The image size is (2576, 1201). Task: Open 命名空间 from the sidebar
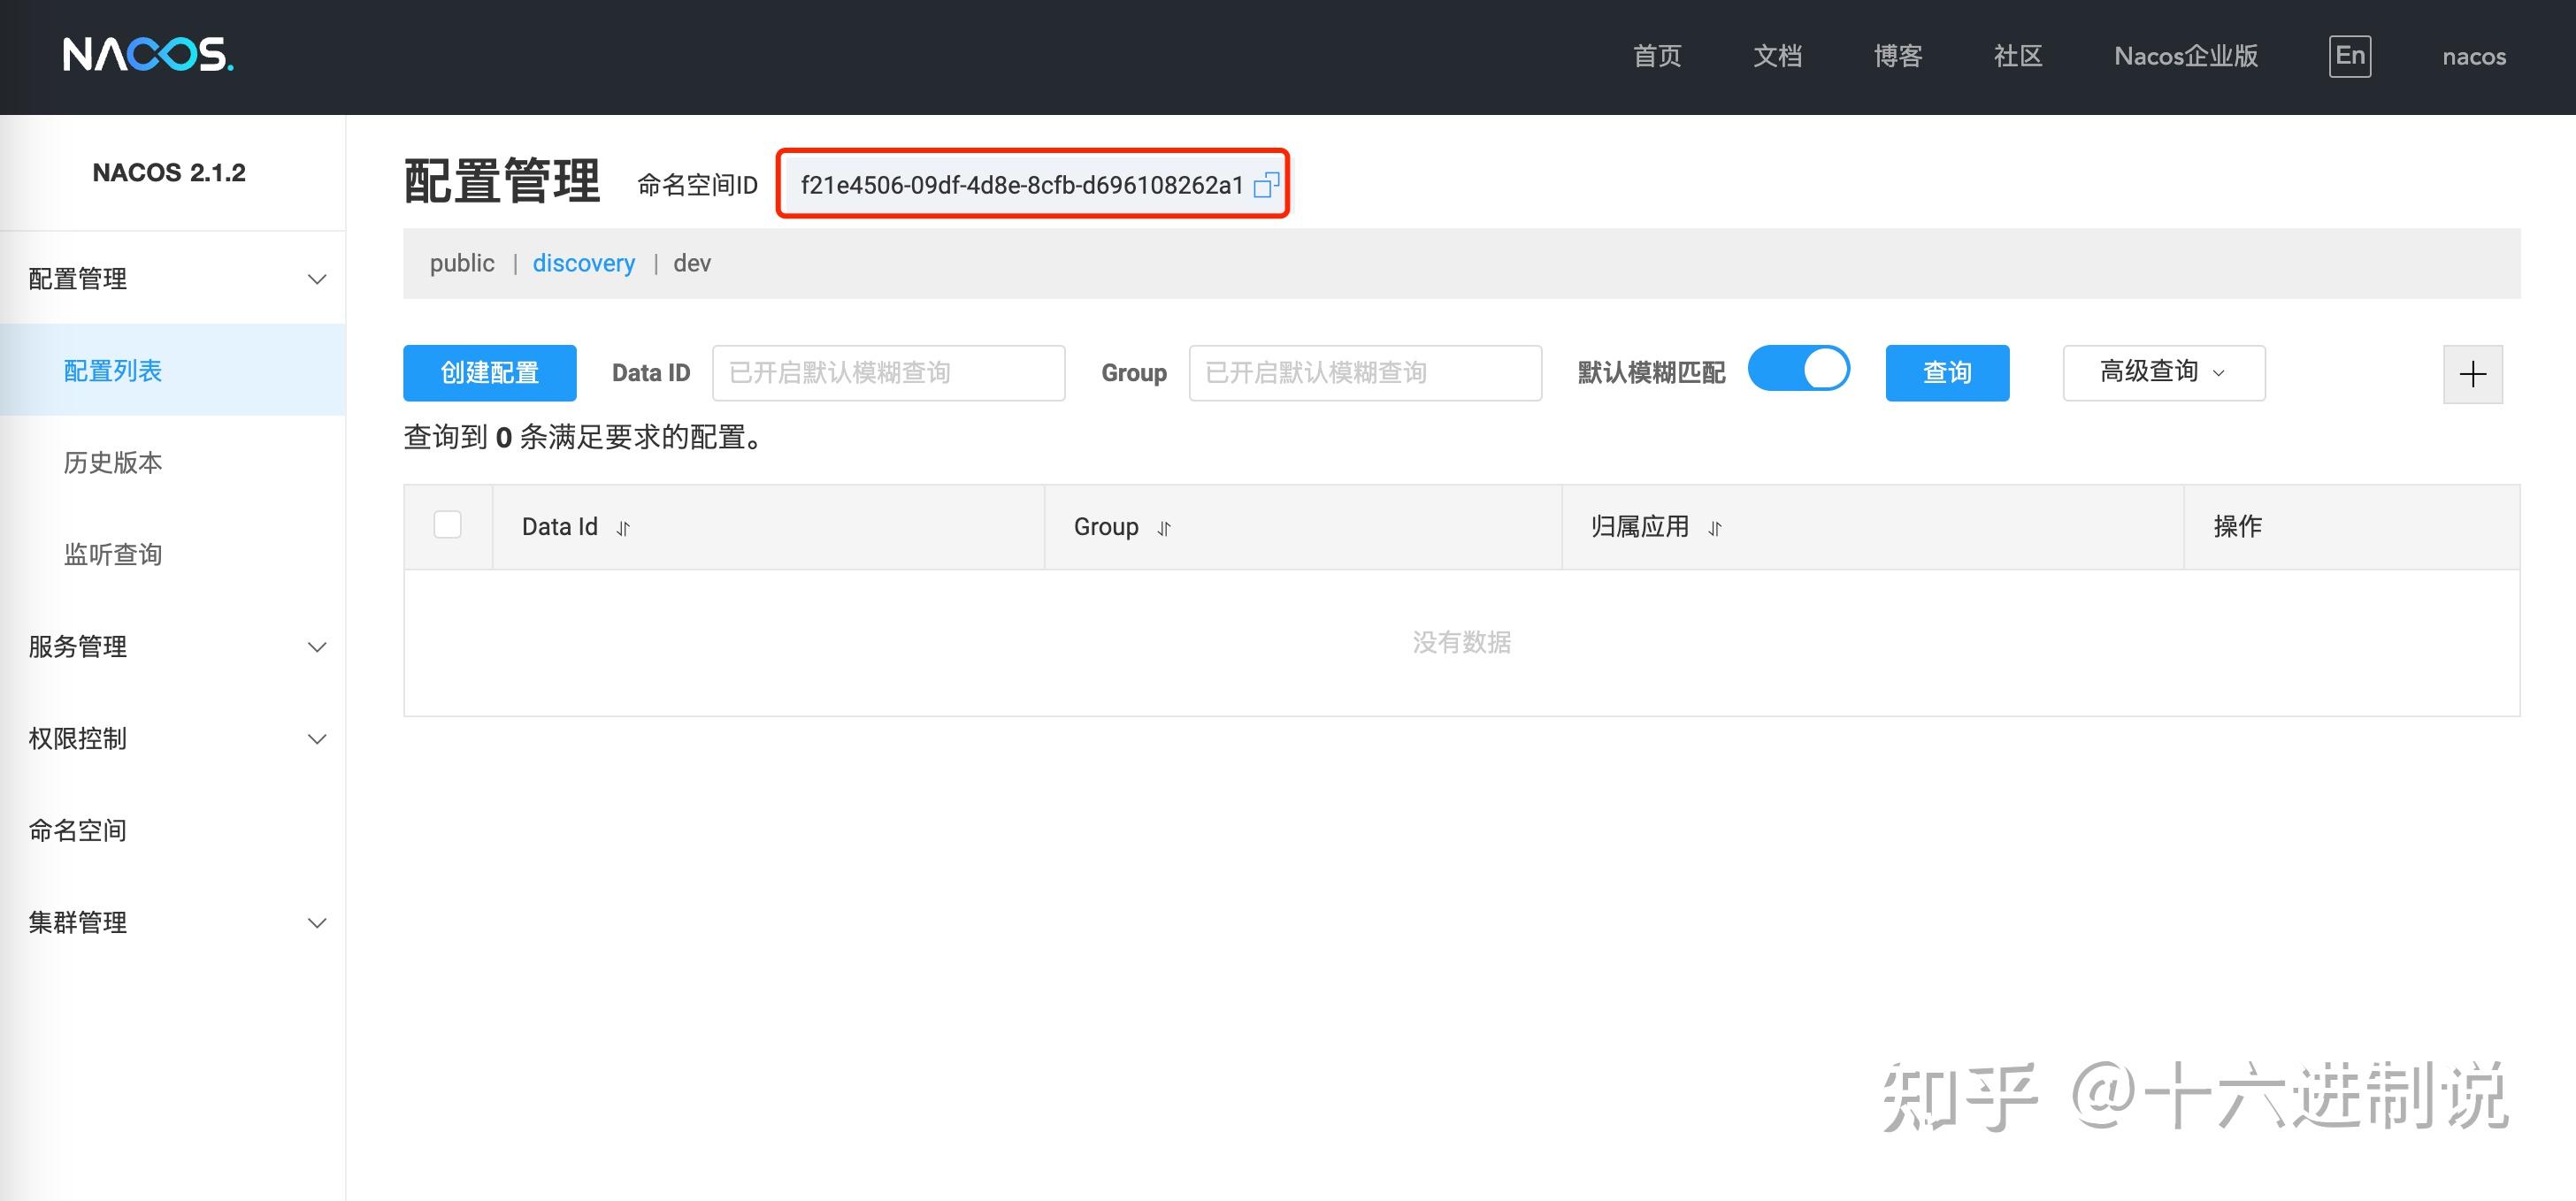78,830
